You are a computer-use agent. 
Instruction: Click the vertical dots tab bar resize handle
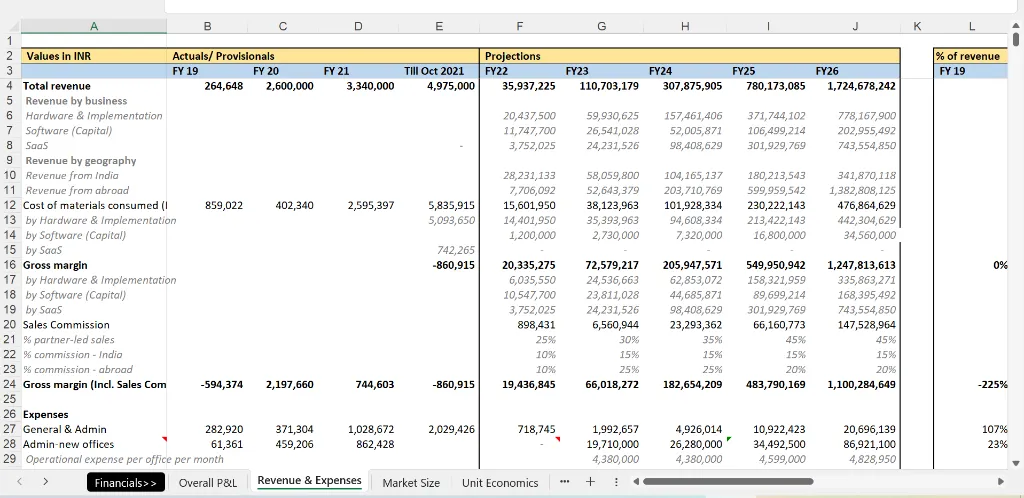(615, 483)
